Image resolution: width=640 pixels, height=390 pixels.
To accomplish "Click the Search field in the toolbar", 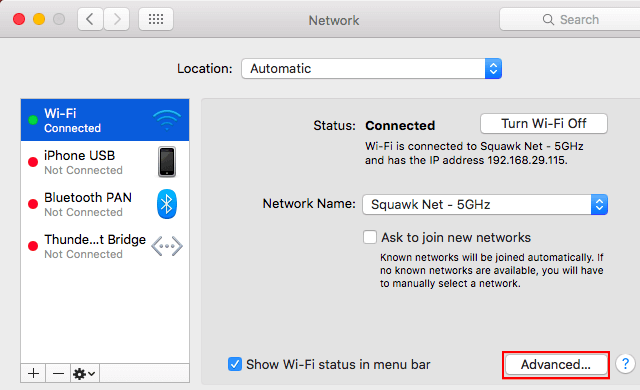I will pos(570,19).
